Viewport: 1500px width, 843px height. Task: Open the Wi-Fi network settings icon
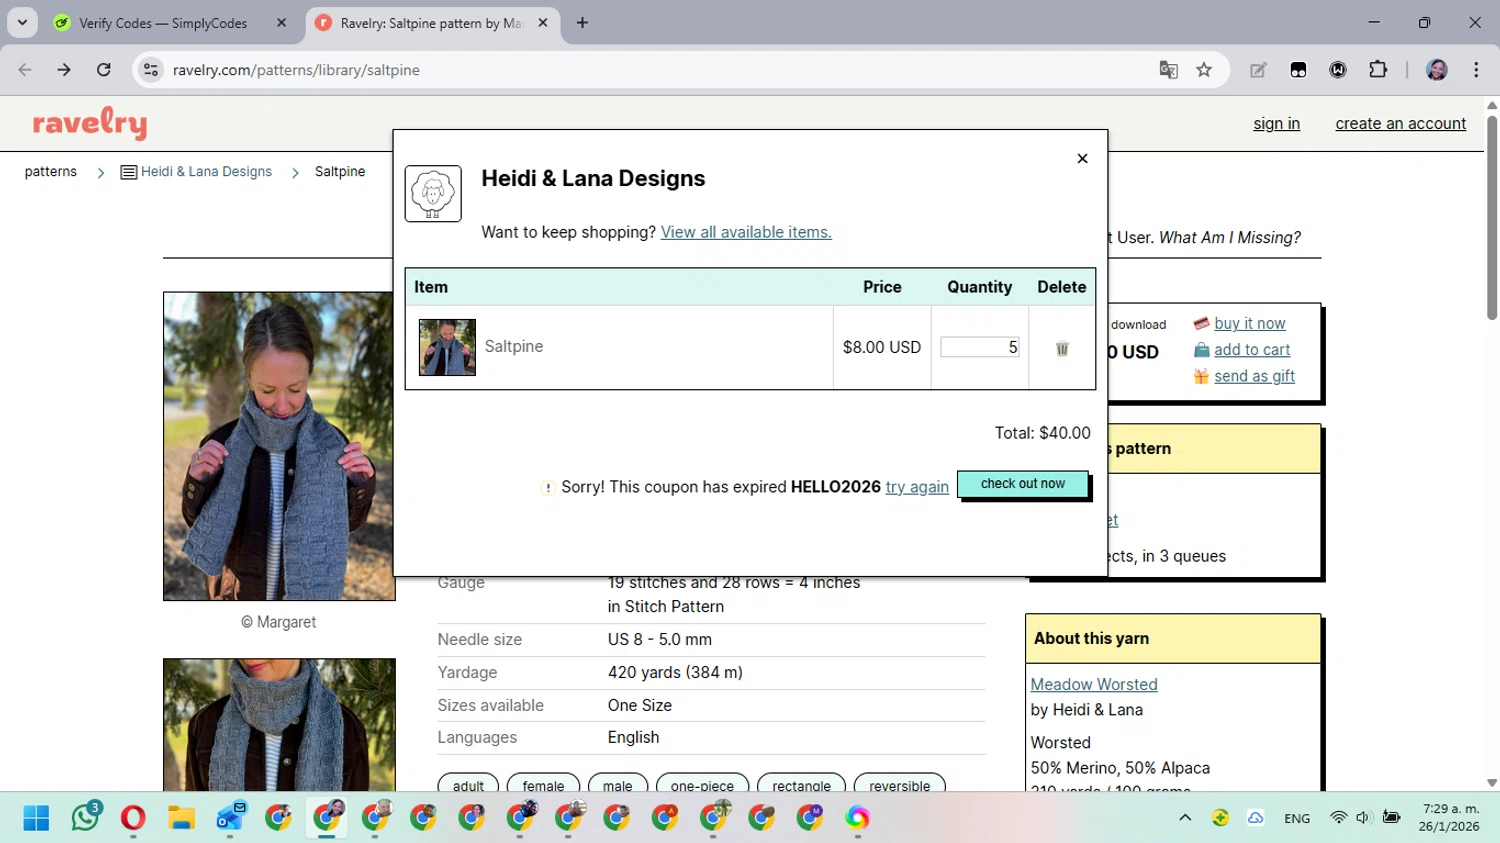click(x=1338, y=818)
